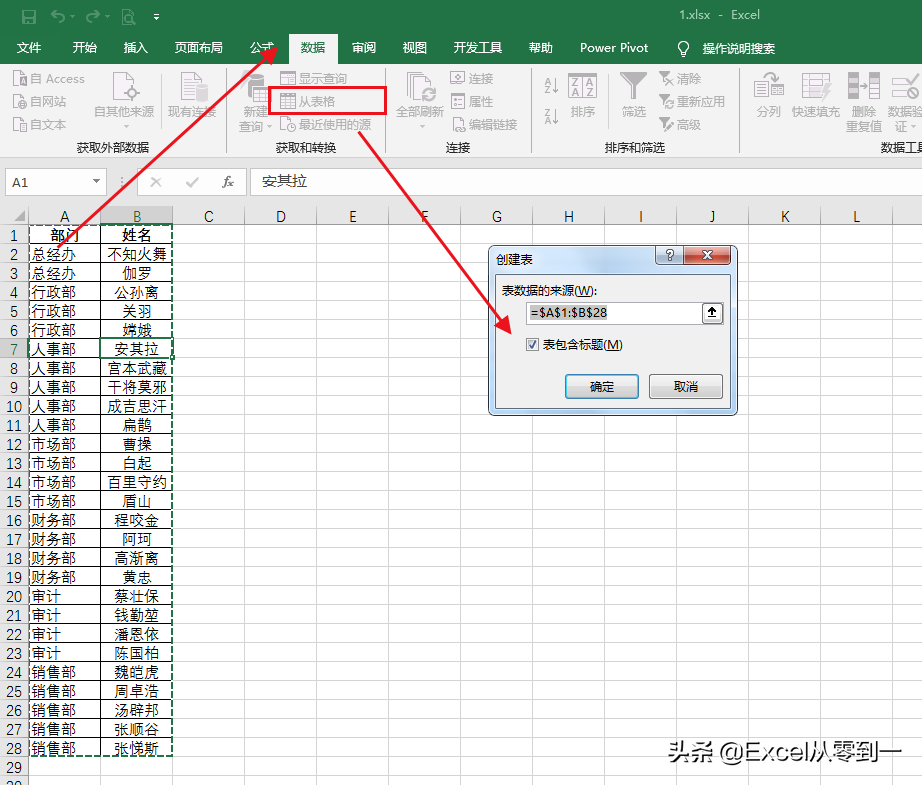Select cell containing 成吉思汗
This screenshot has height=785, width=922.
tap(136, 406)
